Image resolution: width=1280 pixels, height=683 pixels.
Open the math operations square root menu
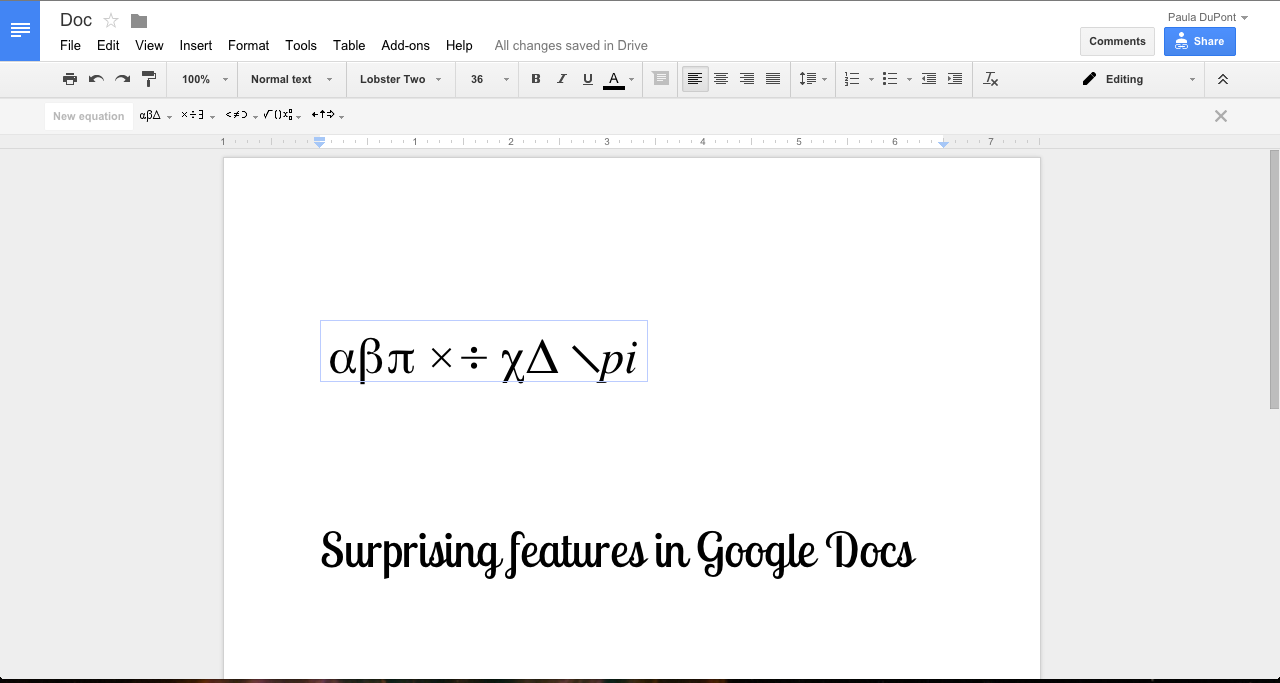click(283, 116)
